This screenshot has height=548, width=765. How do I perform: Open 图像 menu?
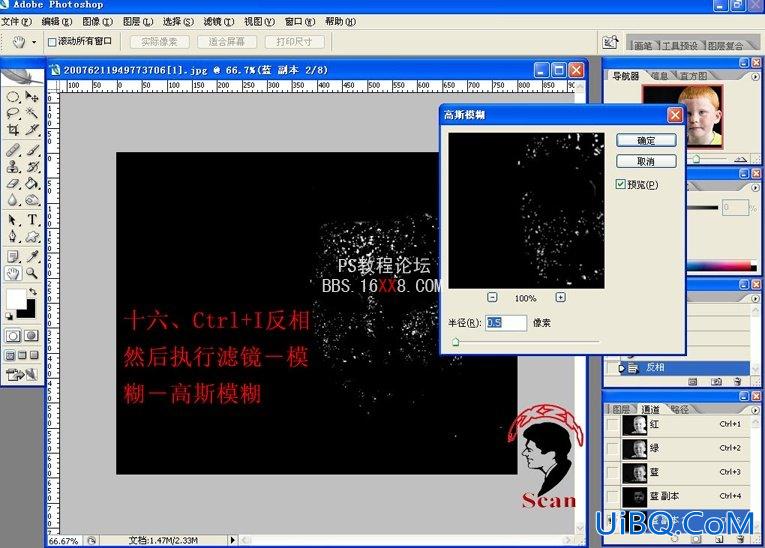(97, 21)
